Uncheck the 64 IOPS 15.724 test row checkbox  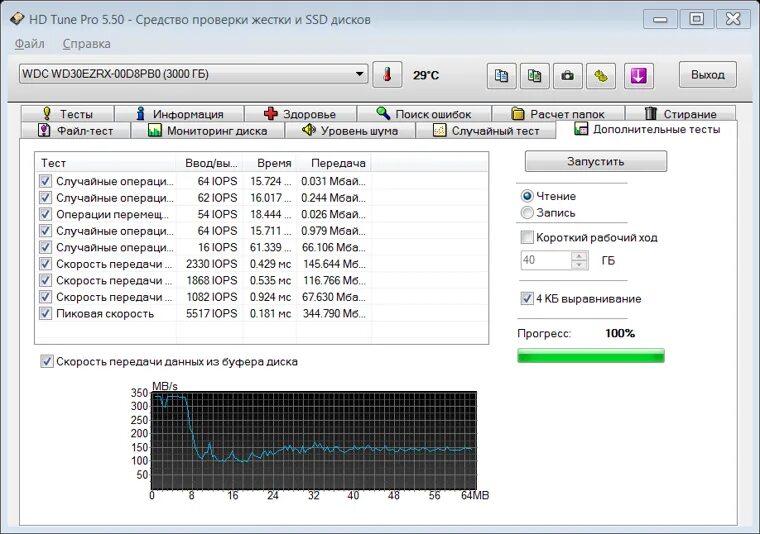(x=45, y=181)
